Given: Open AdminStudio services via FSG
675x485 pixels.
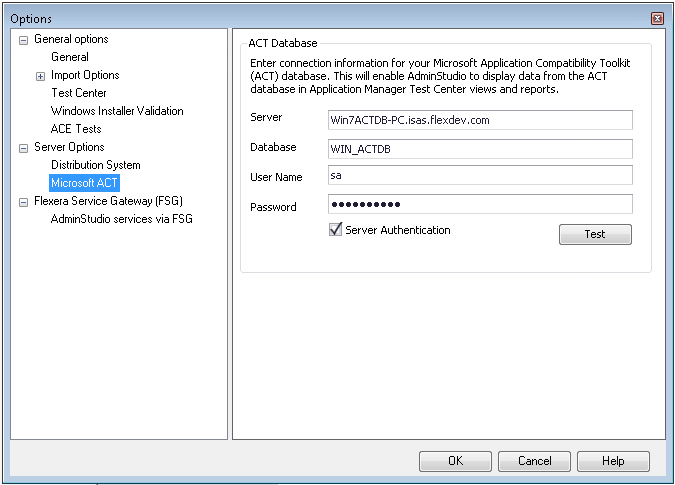Looking at the screenshot, I should click(x=121, y=219).
